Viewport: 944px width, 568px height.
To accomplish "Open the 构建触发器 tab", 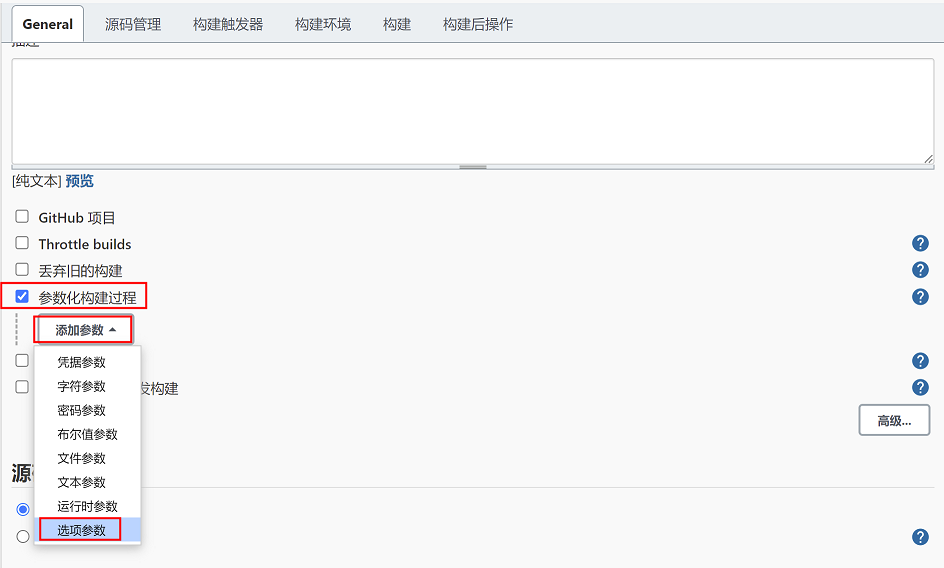I will [x=228, y=24].
